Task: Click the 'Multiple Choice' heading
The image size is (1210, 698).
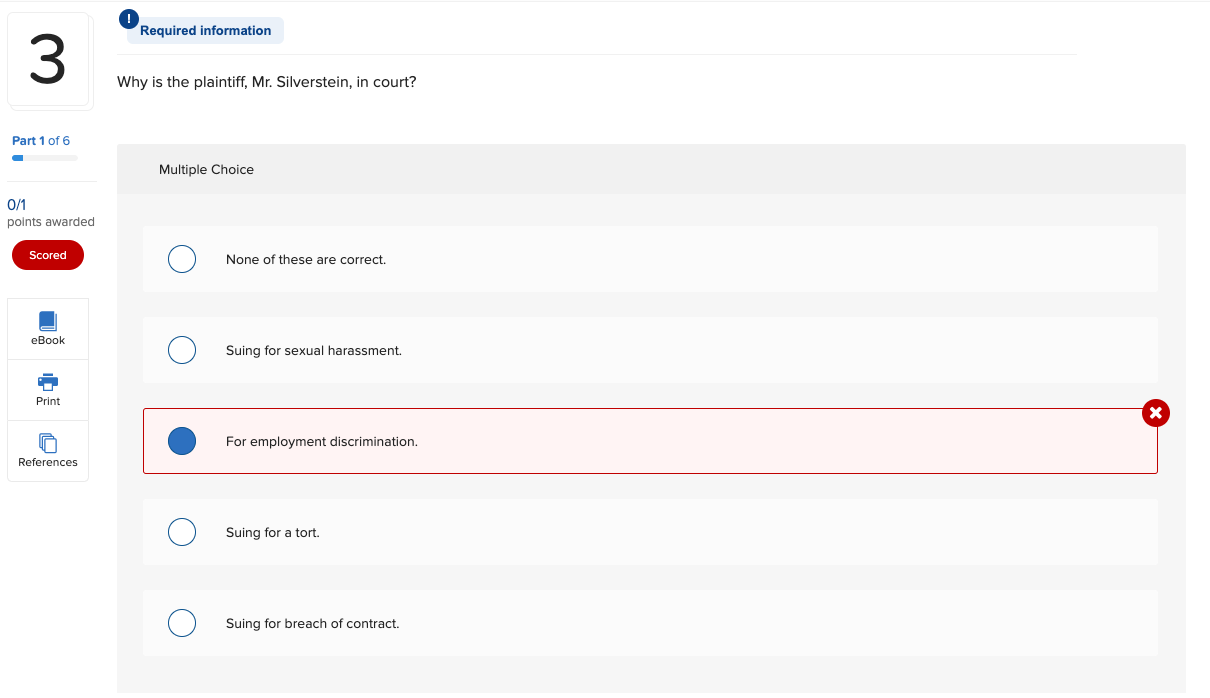Action: tap(206, 170)
